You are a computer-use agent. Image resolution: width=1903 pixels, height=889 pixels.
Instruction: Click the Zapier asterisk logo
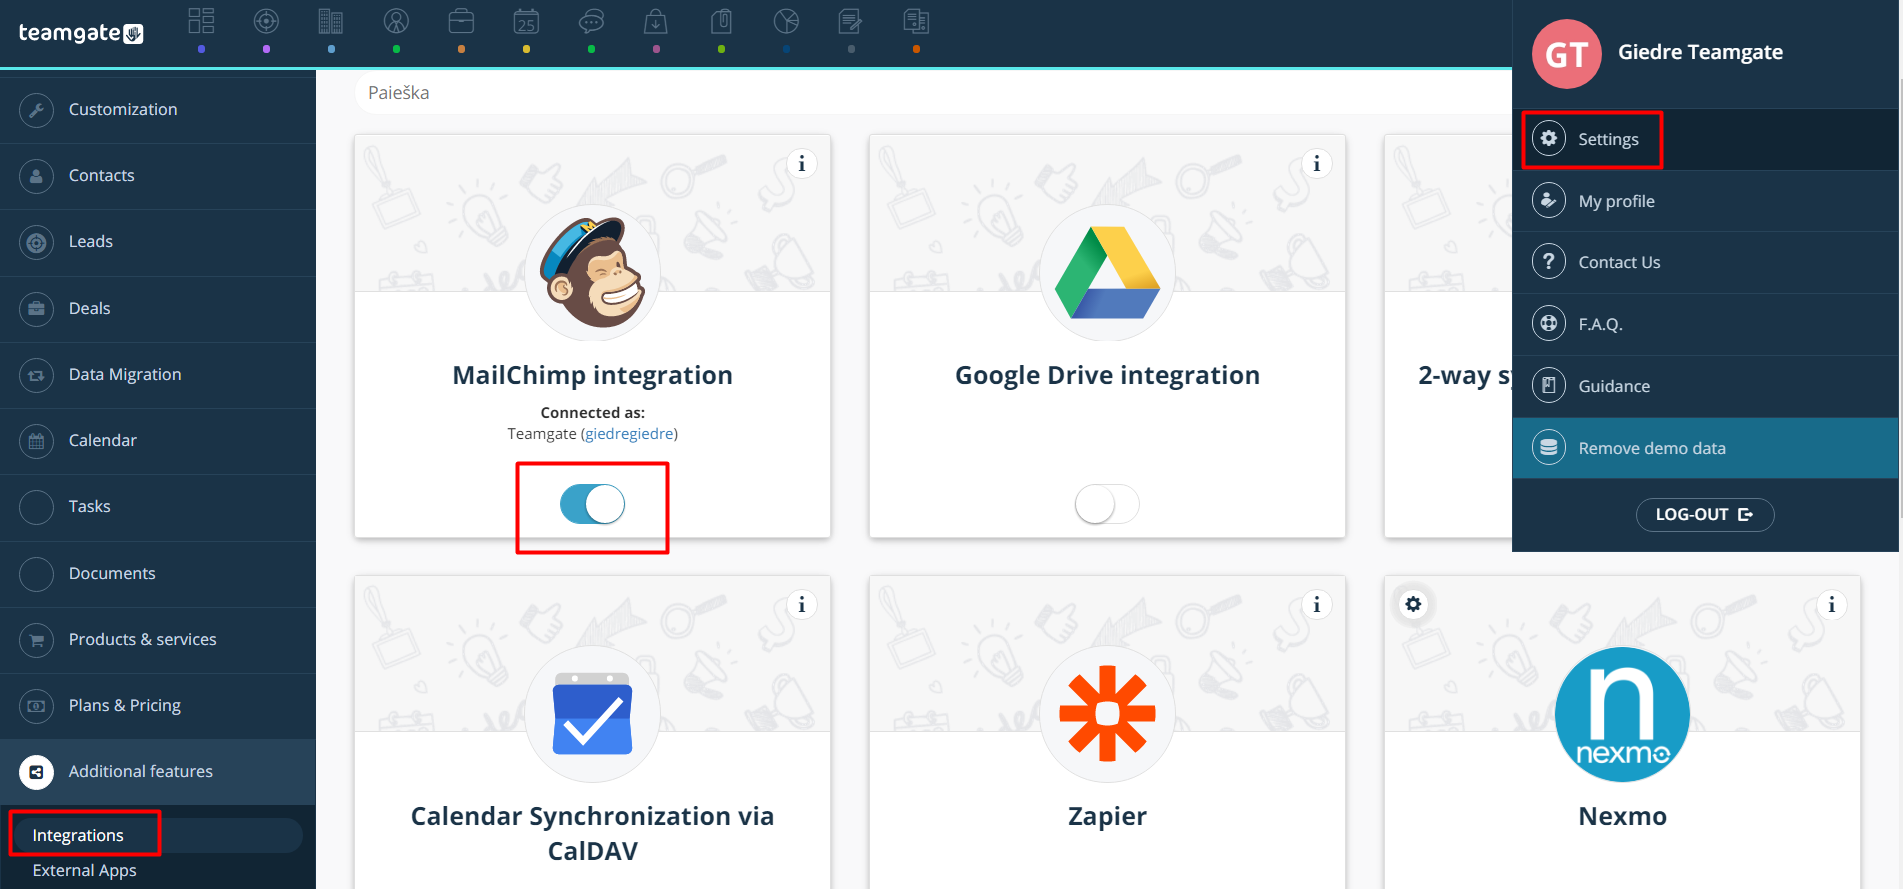(1107, 714)
